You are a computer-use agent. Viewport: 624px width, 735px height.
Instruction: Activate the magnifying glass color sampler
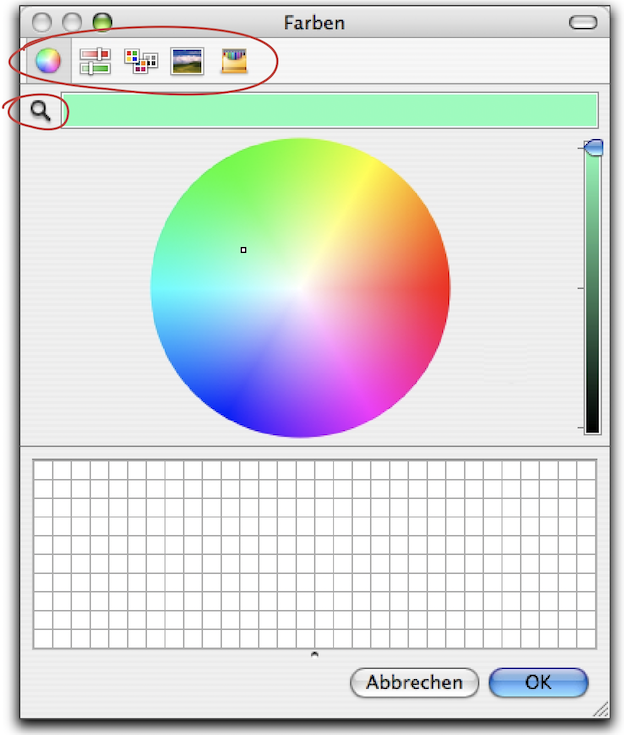pyautogui.click(x=40, y=111)
